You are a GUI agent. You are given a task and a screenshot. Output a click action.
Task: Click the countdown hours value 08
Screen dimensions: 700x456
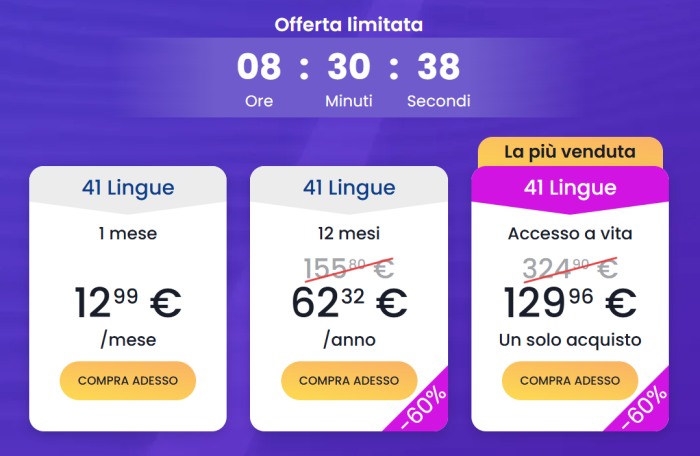coord(259,67)
